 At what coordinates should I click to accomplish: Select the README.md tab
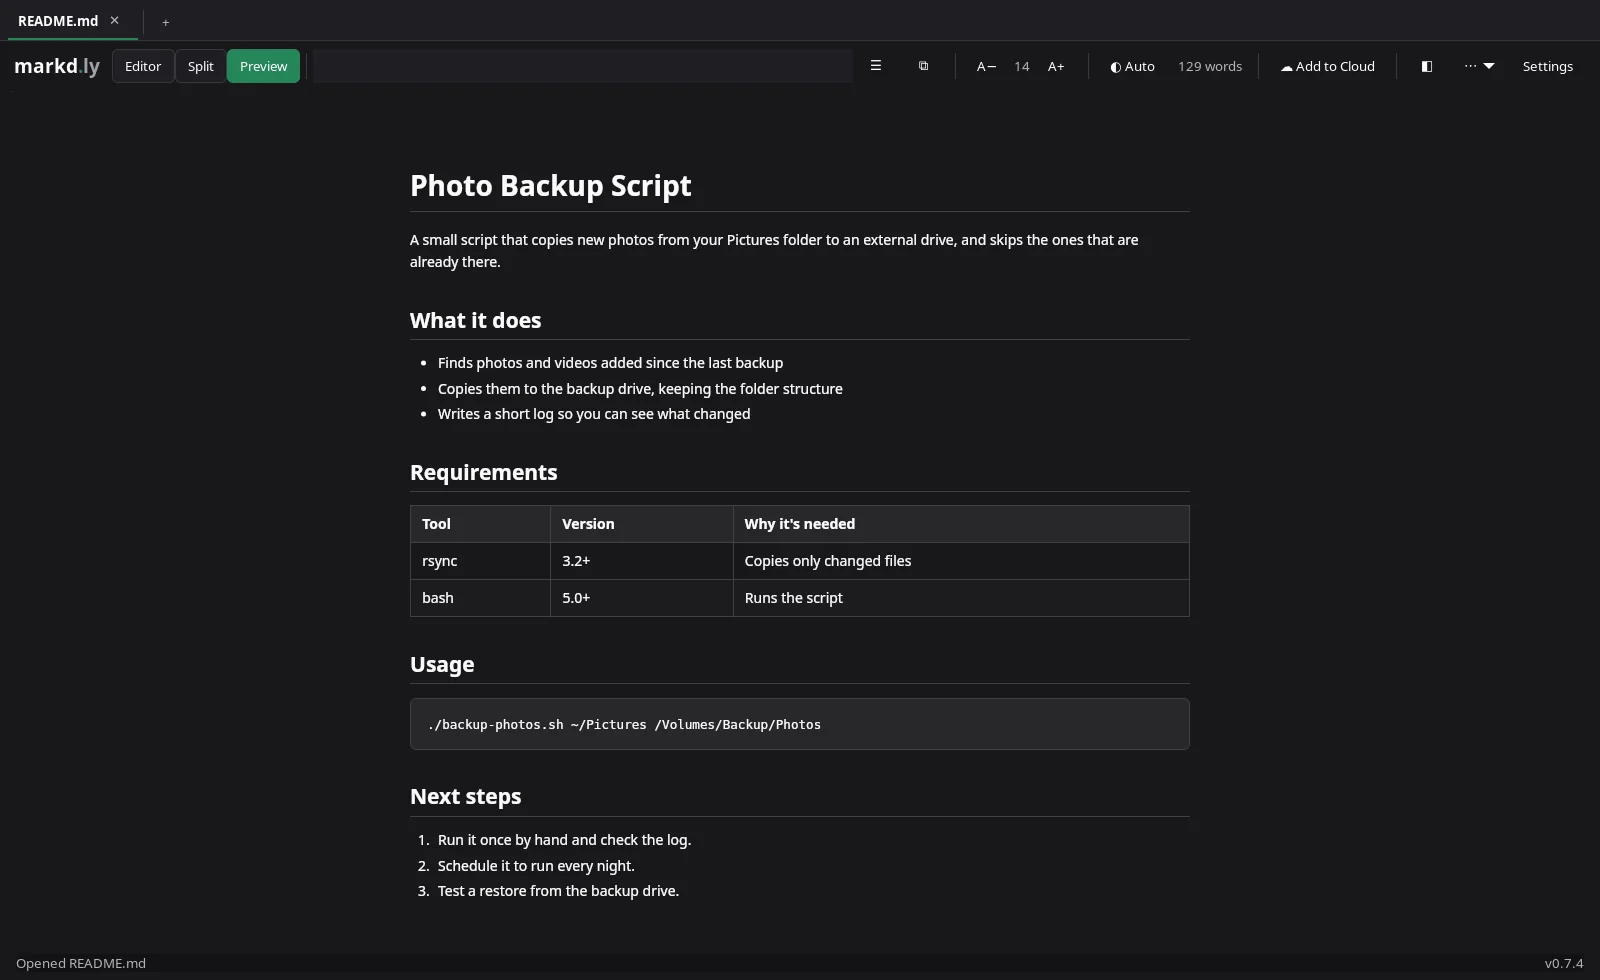58,21
